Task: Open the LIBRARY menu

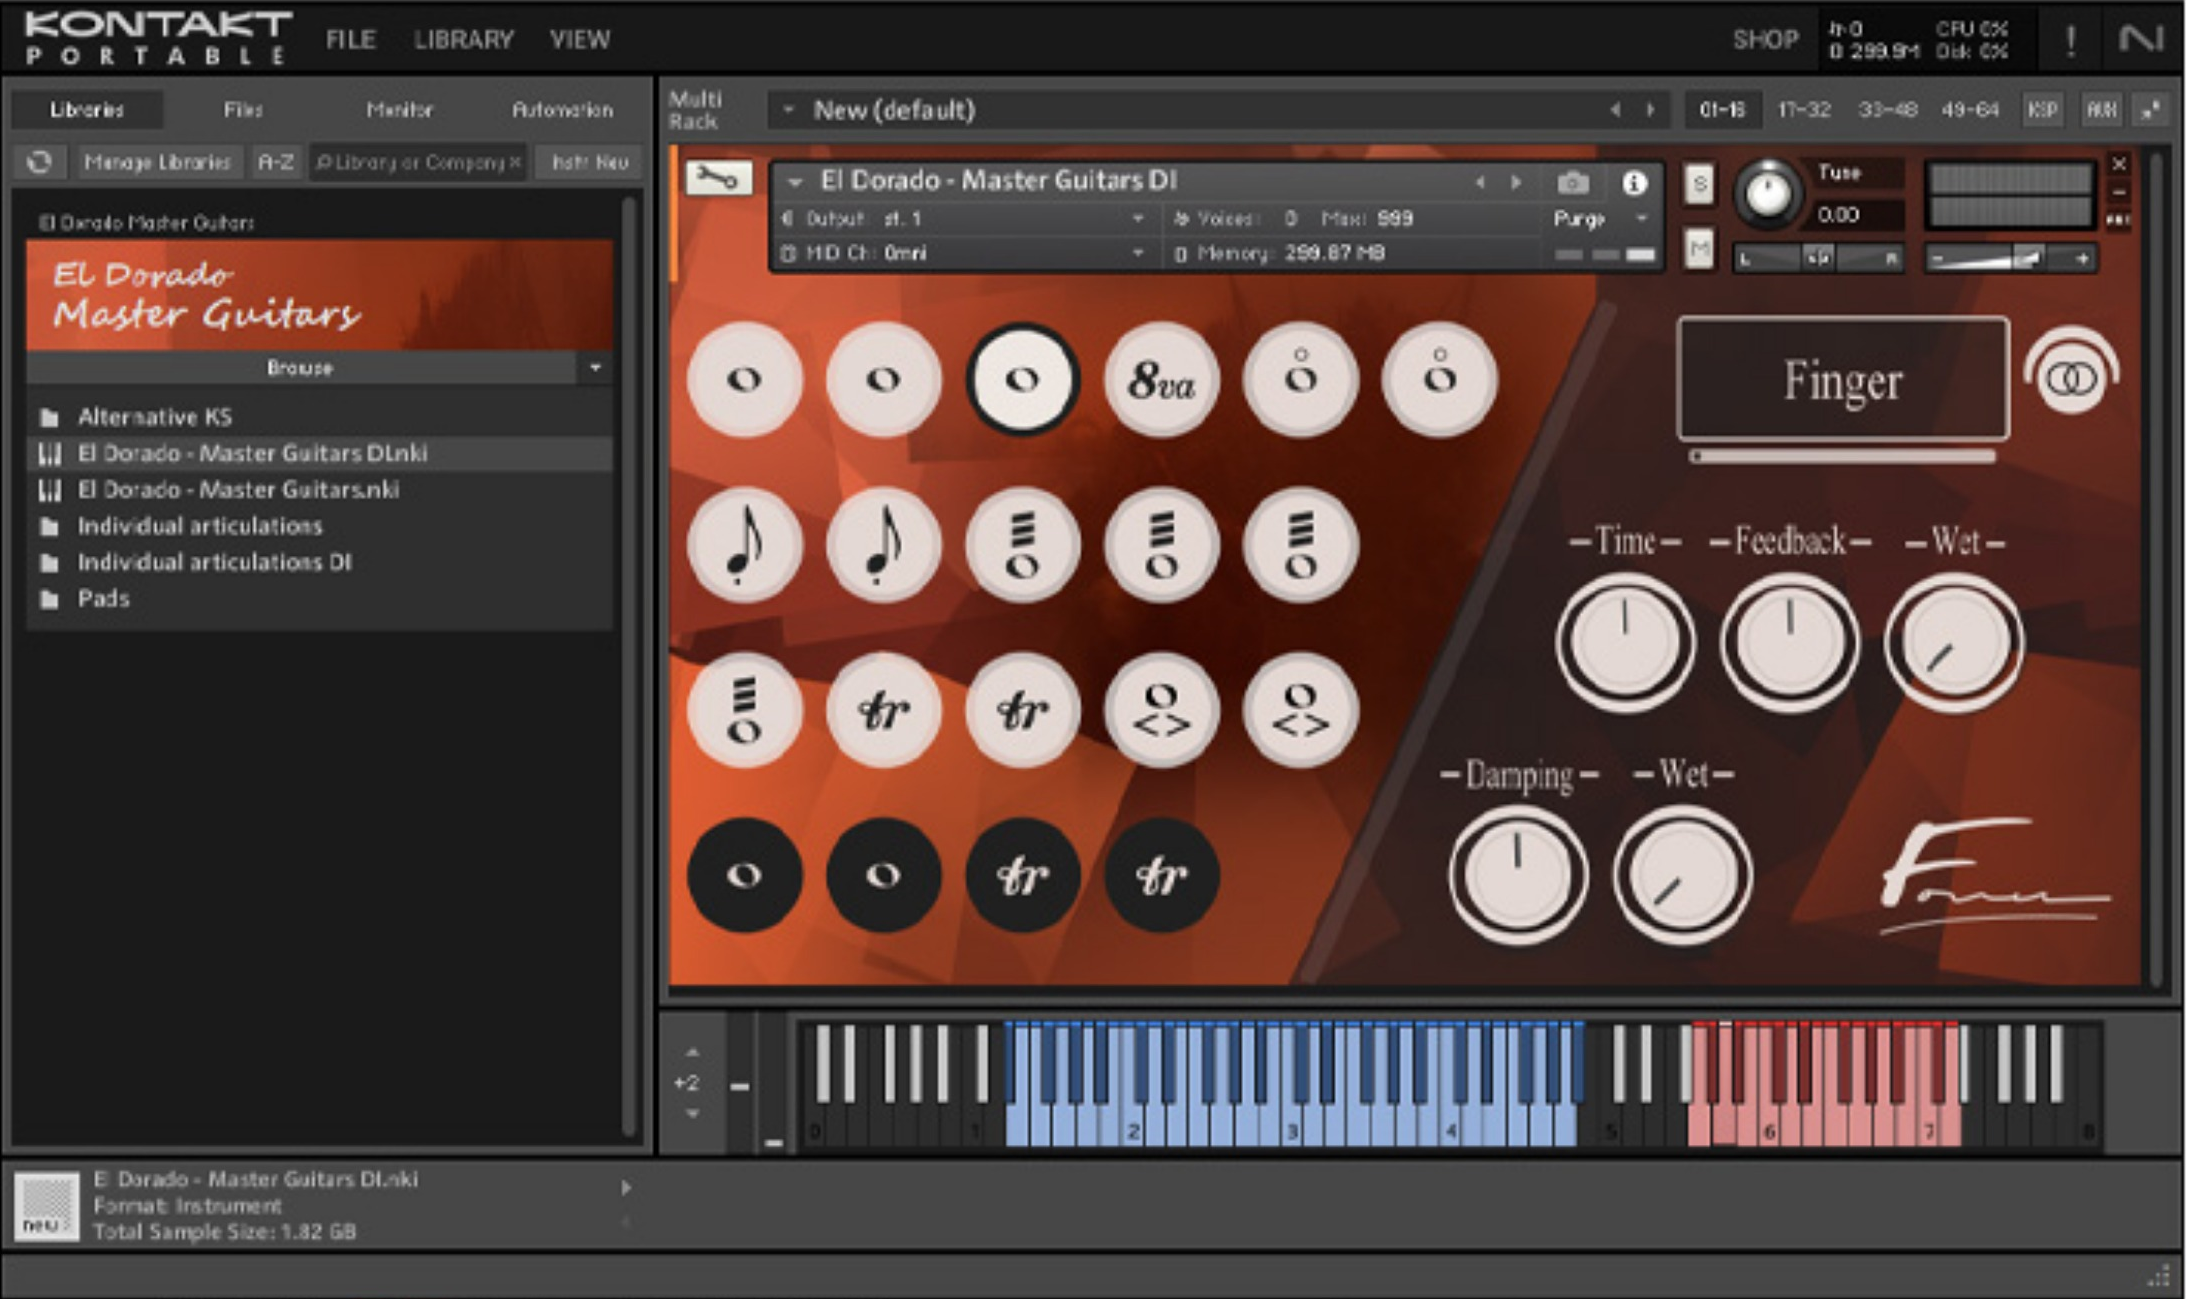Action: coord(464,40)
